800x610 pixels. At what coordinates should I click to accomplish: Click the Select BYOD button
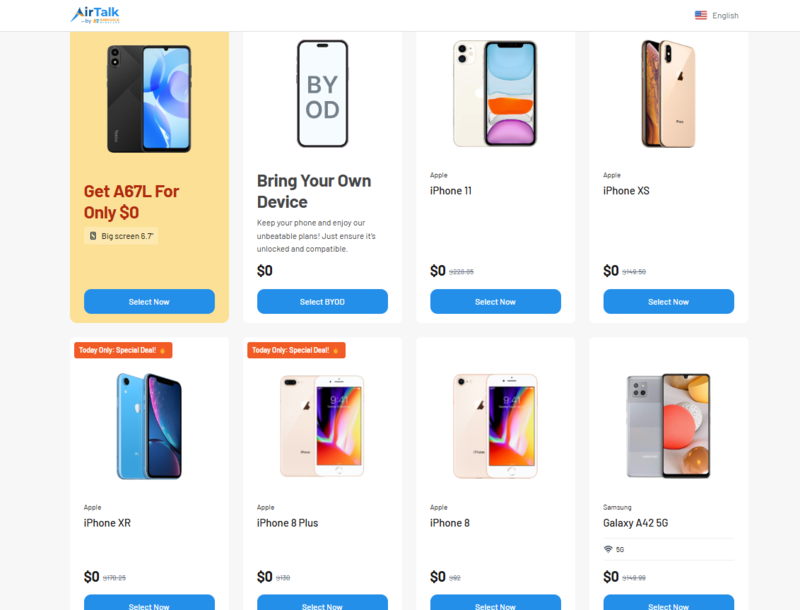click(322, 301)
